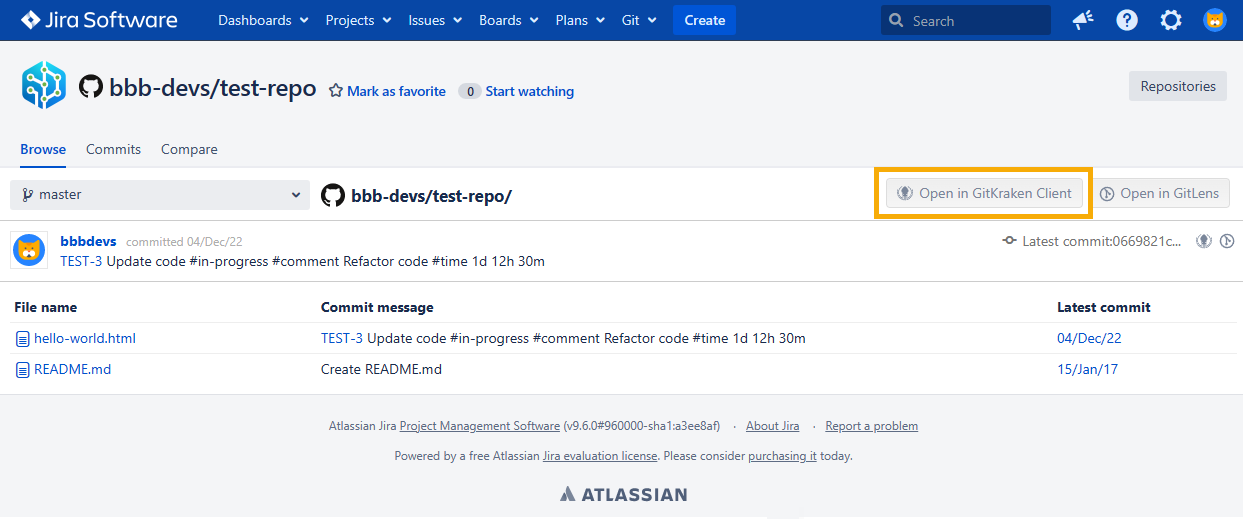Click the File name column header
This screenshot has width=1243, height=519.
click(x=46, y=307)
